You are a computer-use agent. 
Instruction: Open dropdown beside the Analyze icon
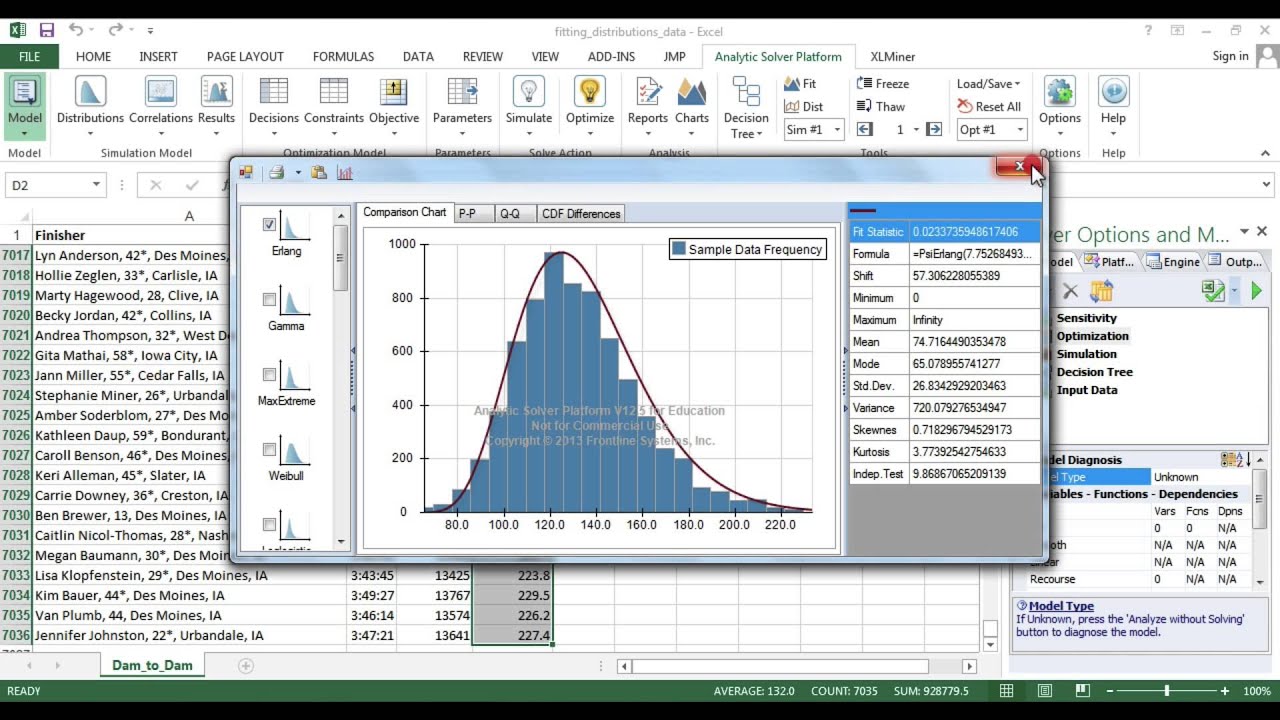[x=1234, y=291]
